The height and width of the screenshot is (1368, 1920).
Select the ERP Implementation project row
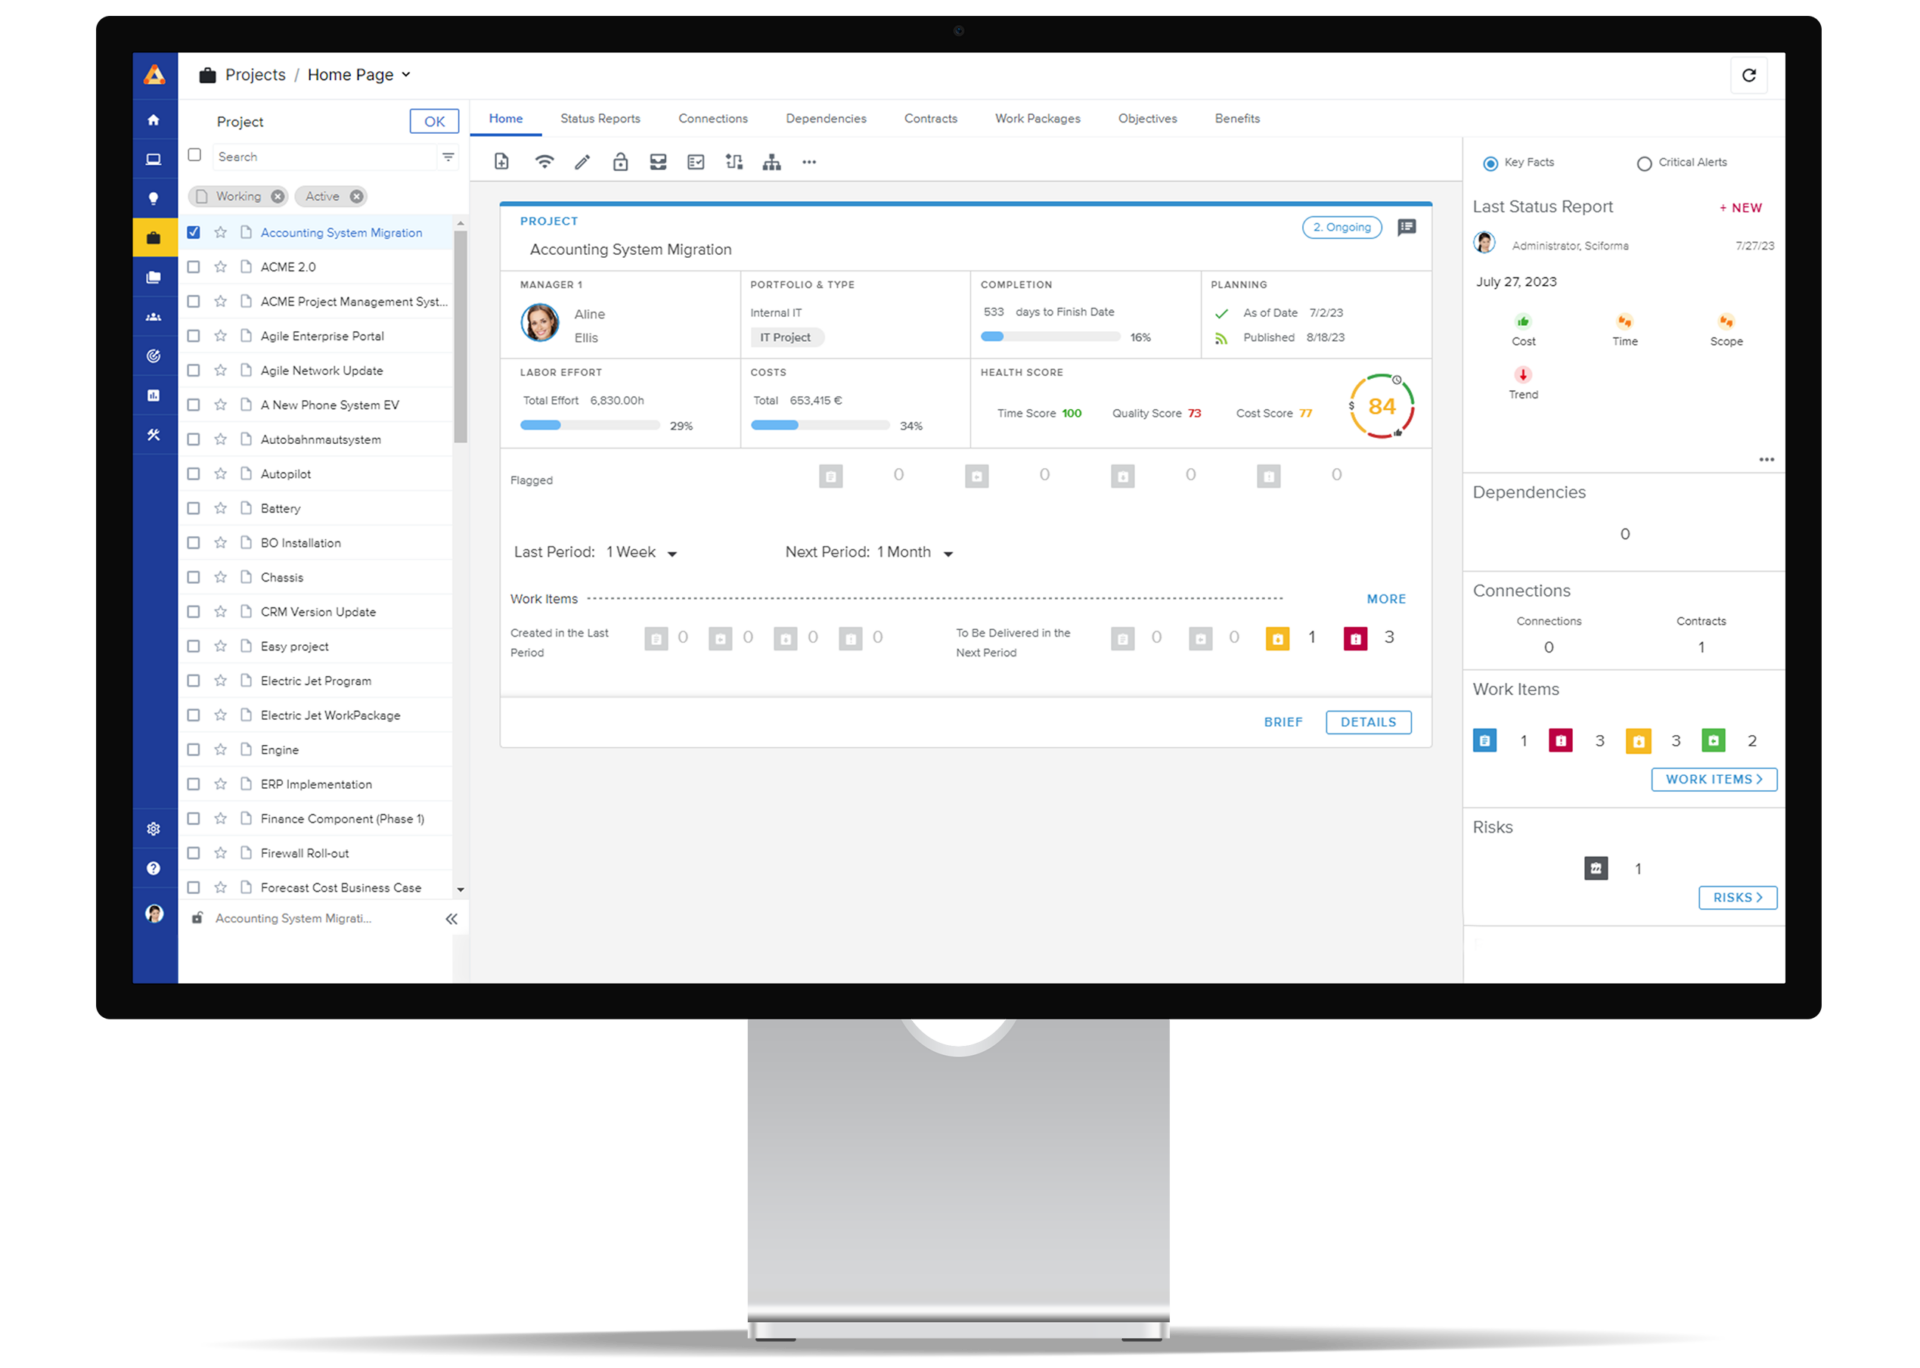pos(316,784)
